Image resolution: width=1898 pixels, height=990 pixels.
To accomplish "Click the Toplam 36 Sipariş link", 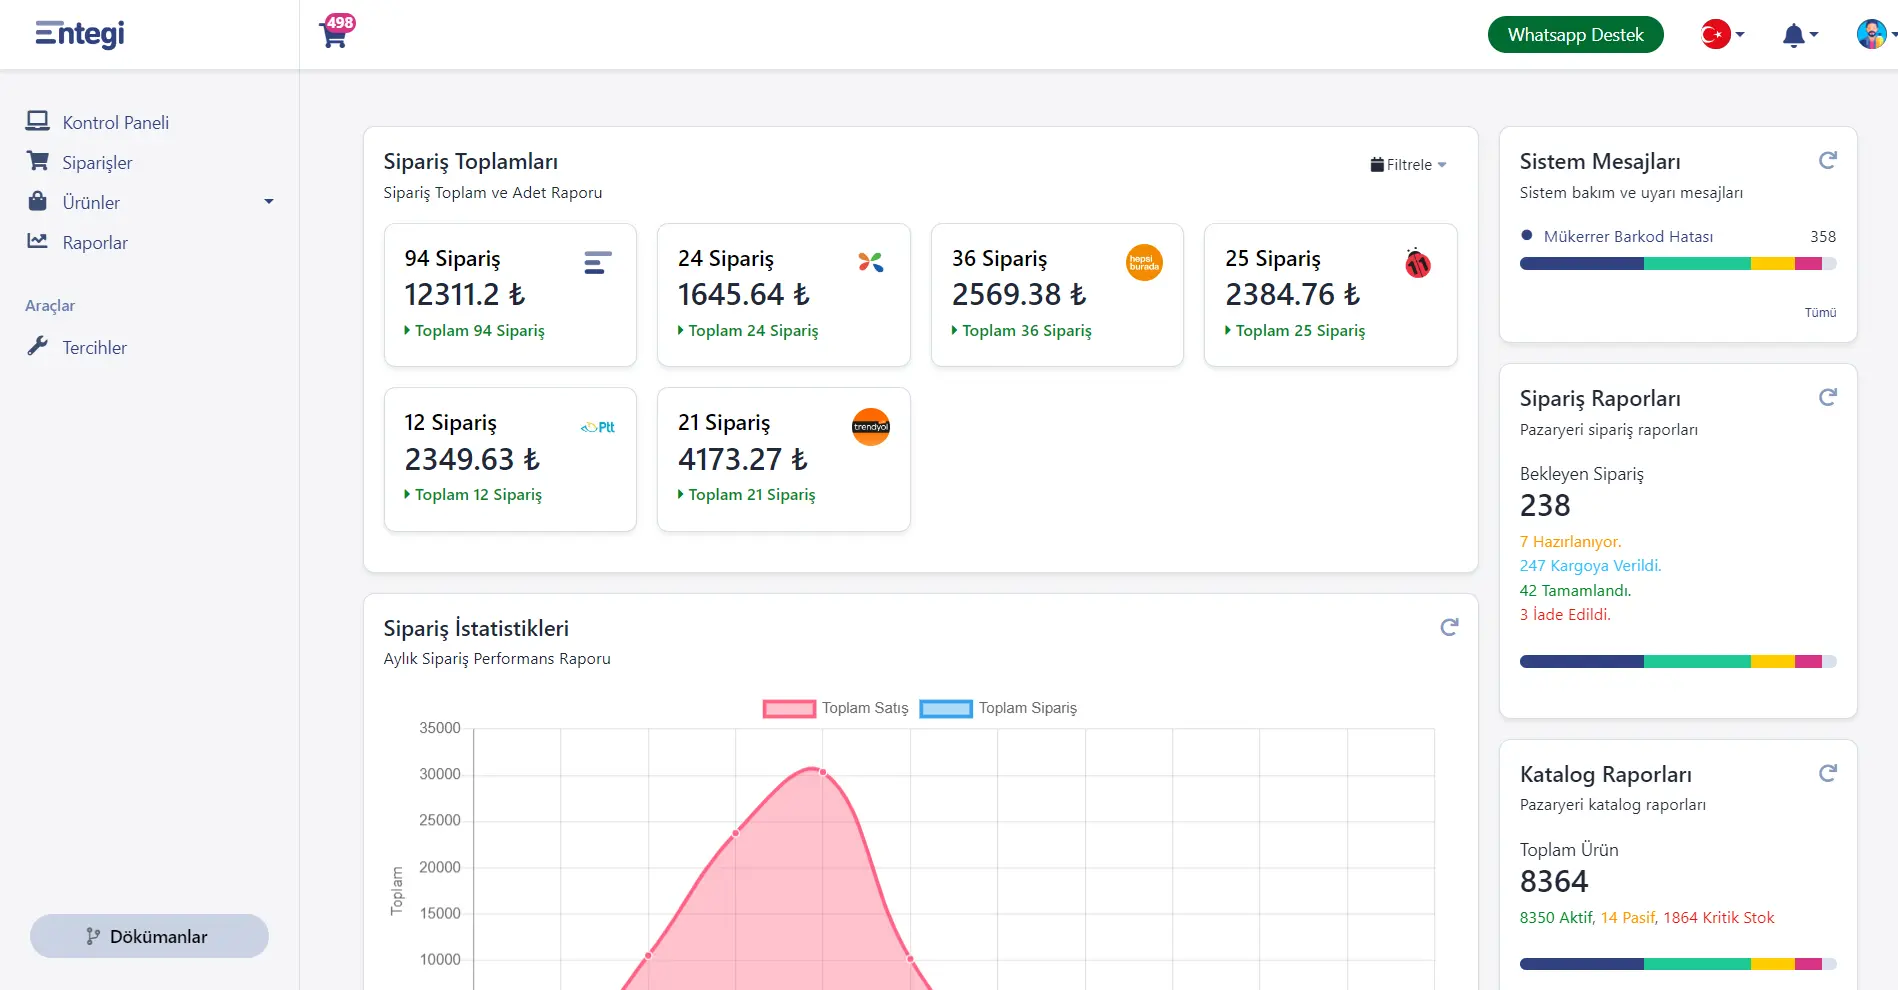I will [1021, 330].
